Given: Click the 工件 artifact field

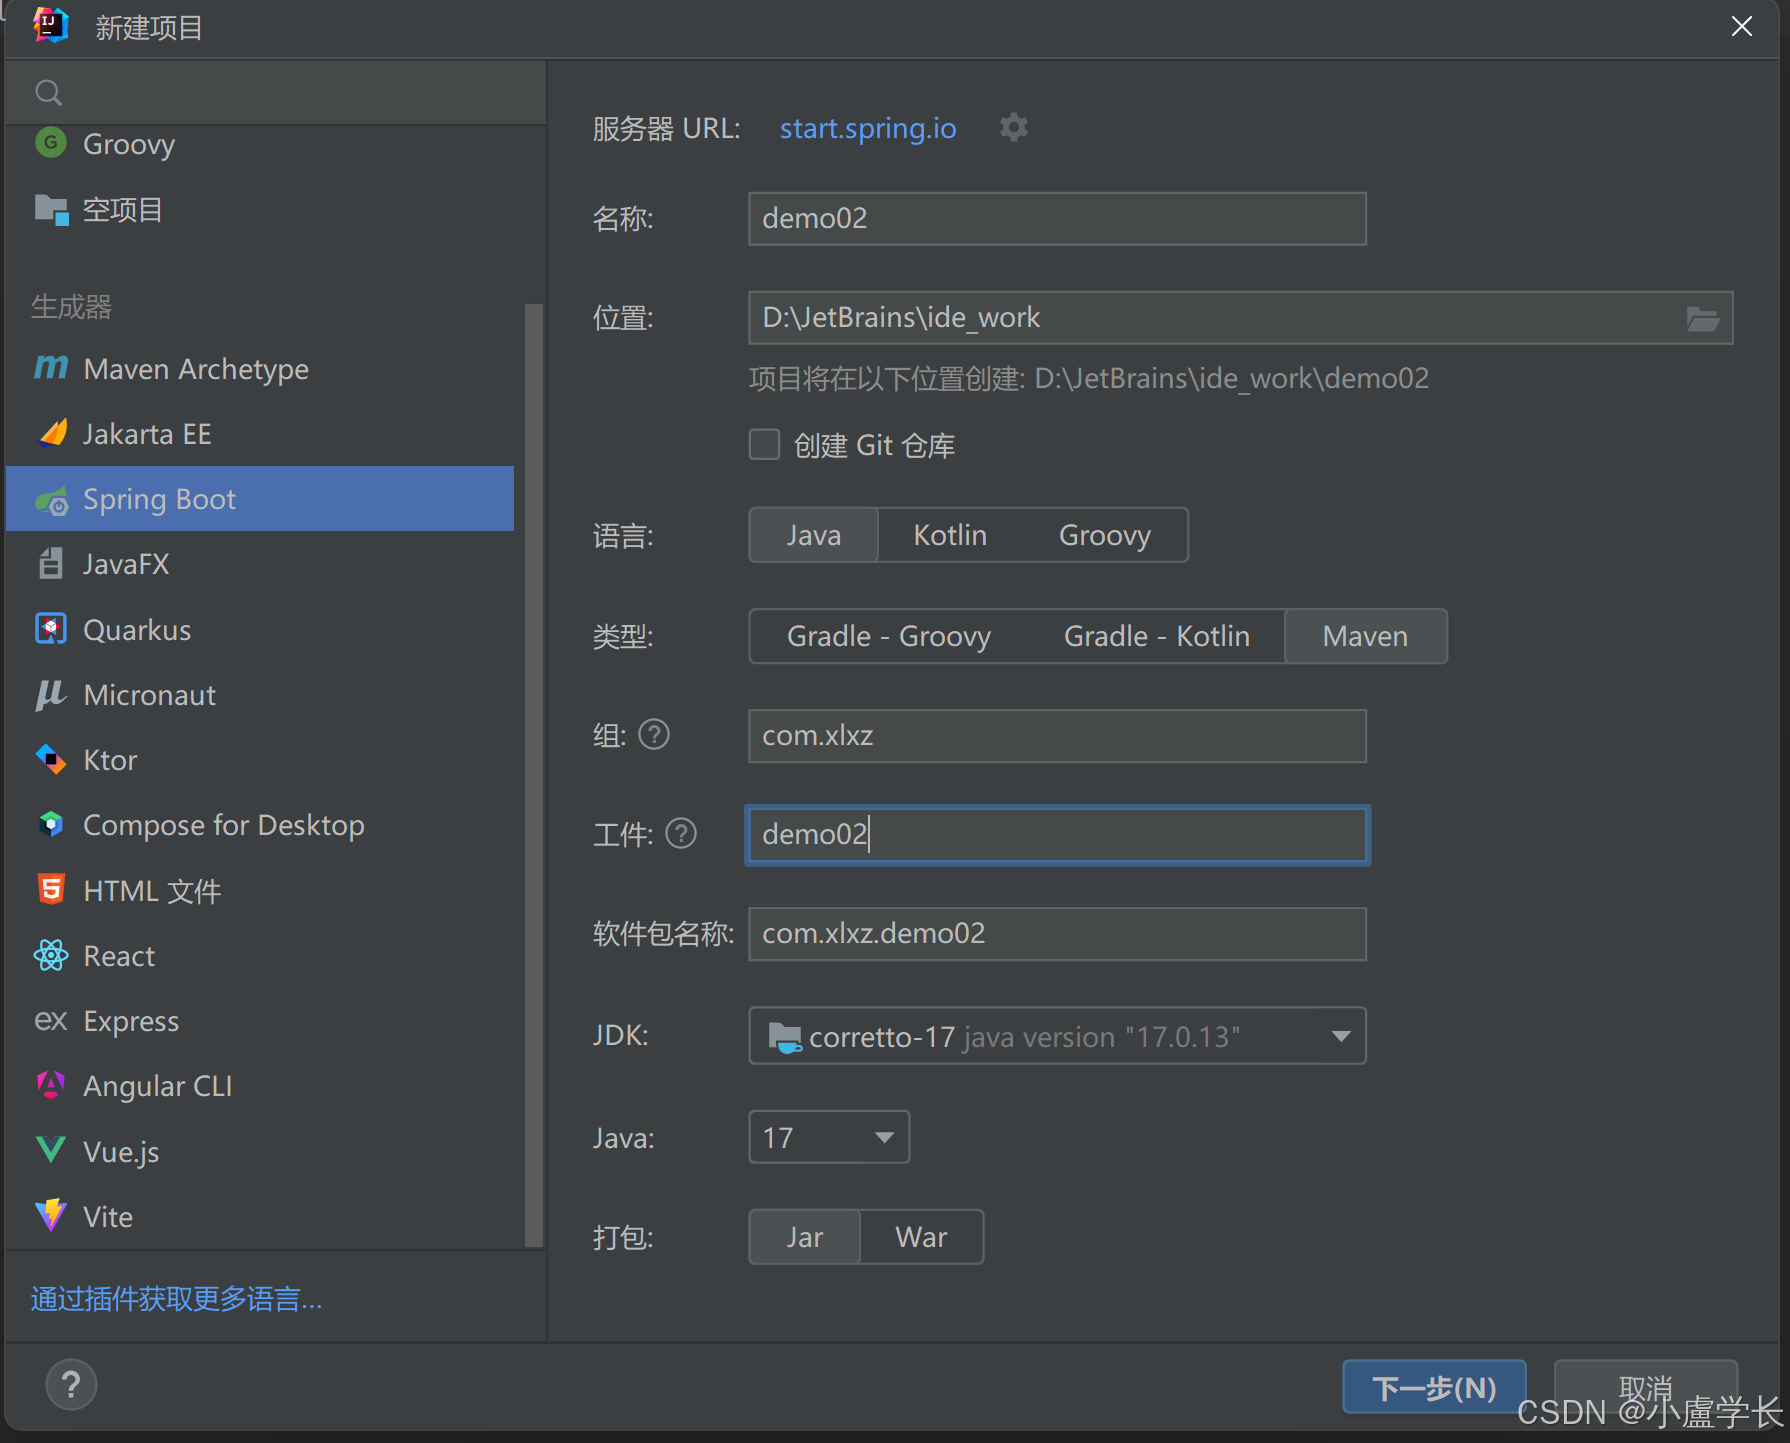Looking at the screenshot, I should point(1057,835).
